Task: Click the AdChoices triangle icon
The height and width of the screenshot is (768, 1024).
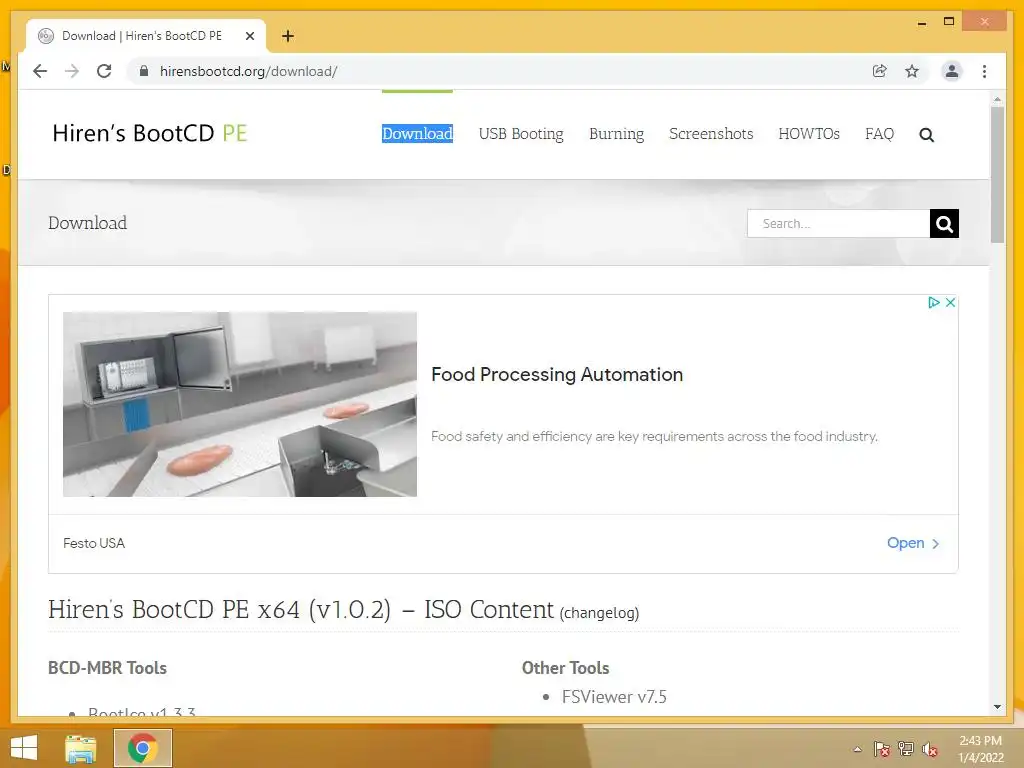Action: tap(934, 302)
